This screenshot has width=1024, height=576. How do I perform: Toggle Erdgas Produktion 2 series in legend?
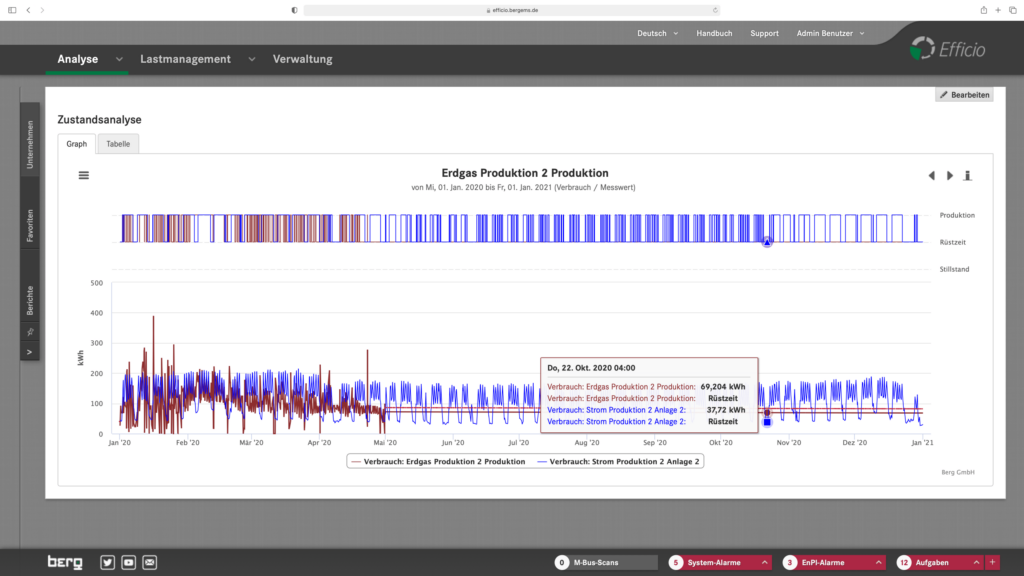pyautogui.click(x=437, y=461)
